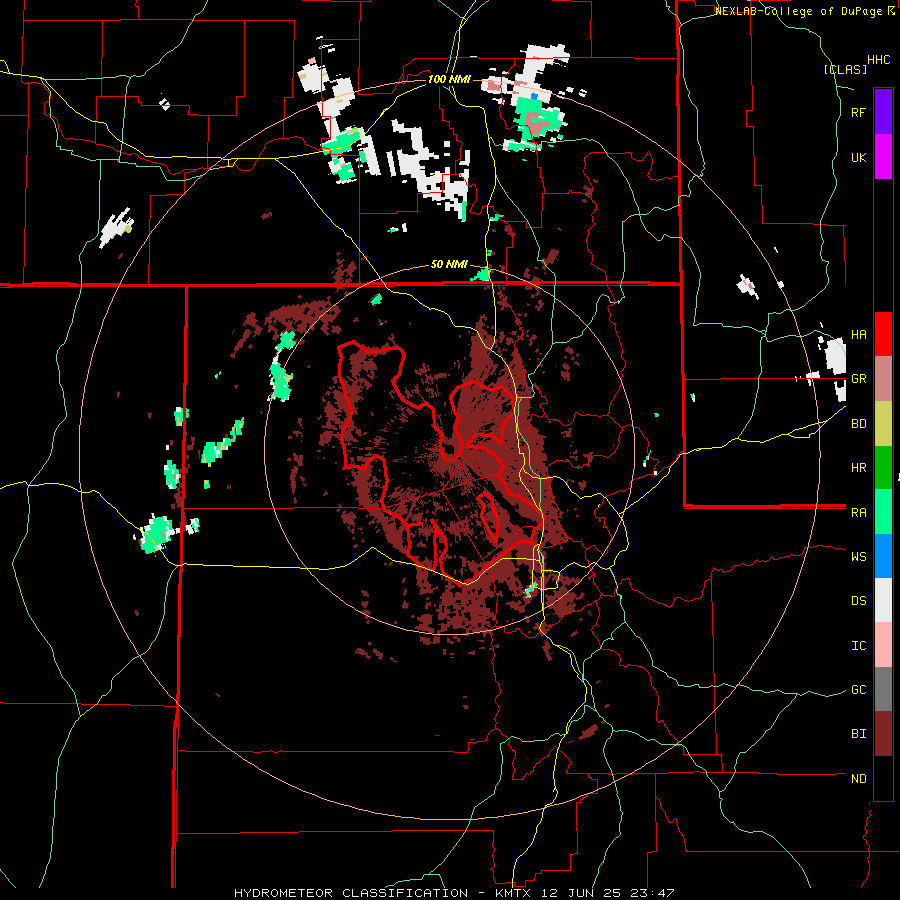
Task: Select the olive-yellow BD legend swatch
Action: pos(883,424)
